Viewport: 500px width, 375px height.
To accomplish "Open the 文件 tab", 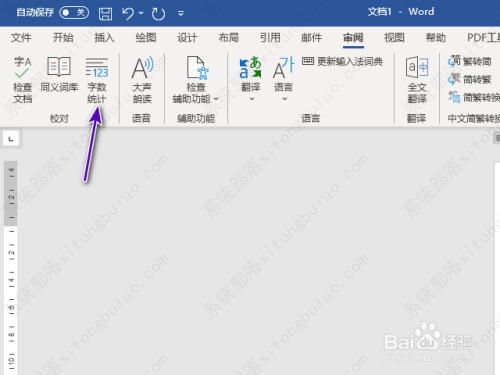I will click(21, 38).
